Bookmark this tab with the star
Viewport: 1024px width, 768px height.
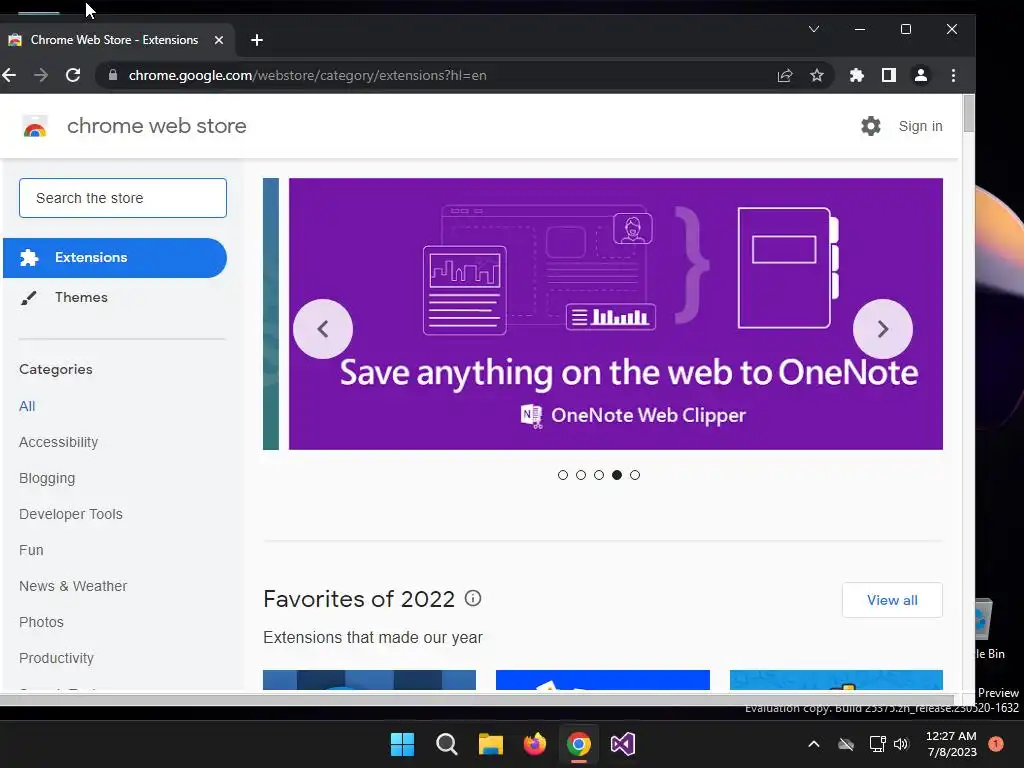816,75
